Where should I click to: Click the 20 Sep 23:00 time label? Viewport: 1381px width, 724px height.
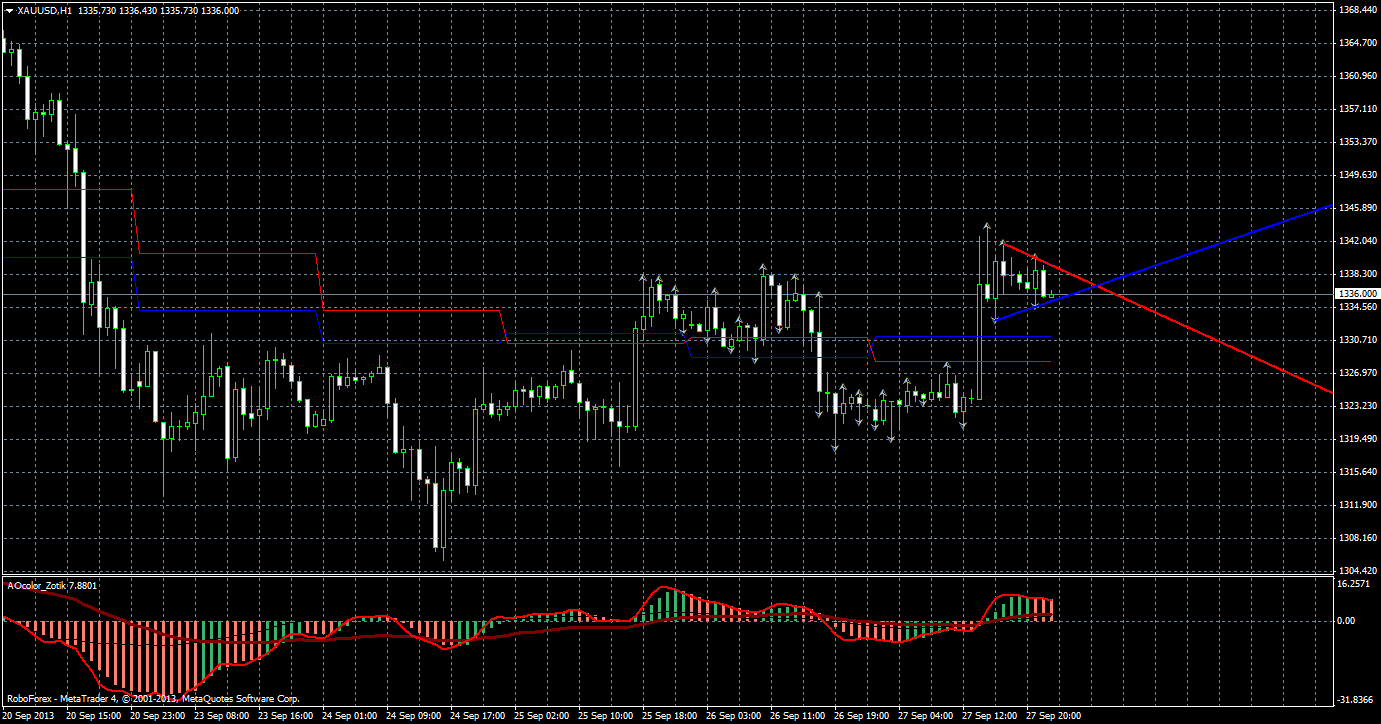click(x=159, y=716)
